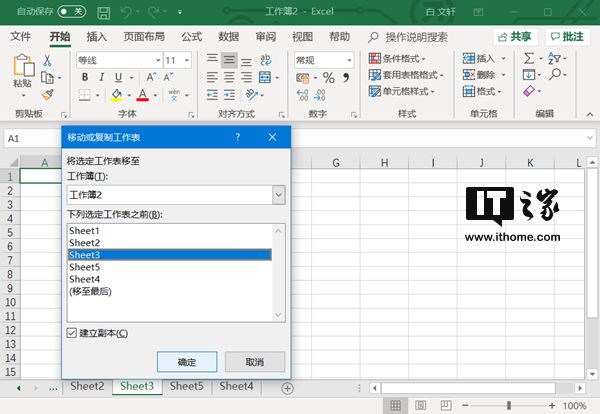600x414 pixels.
Task: Open the font size dropdown
Action: (x=187, y=60)
